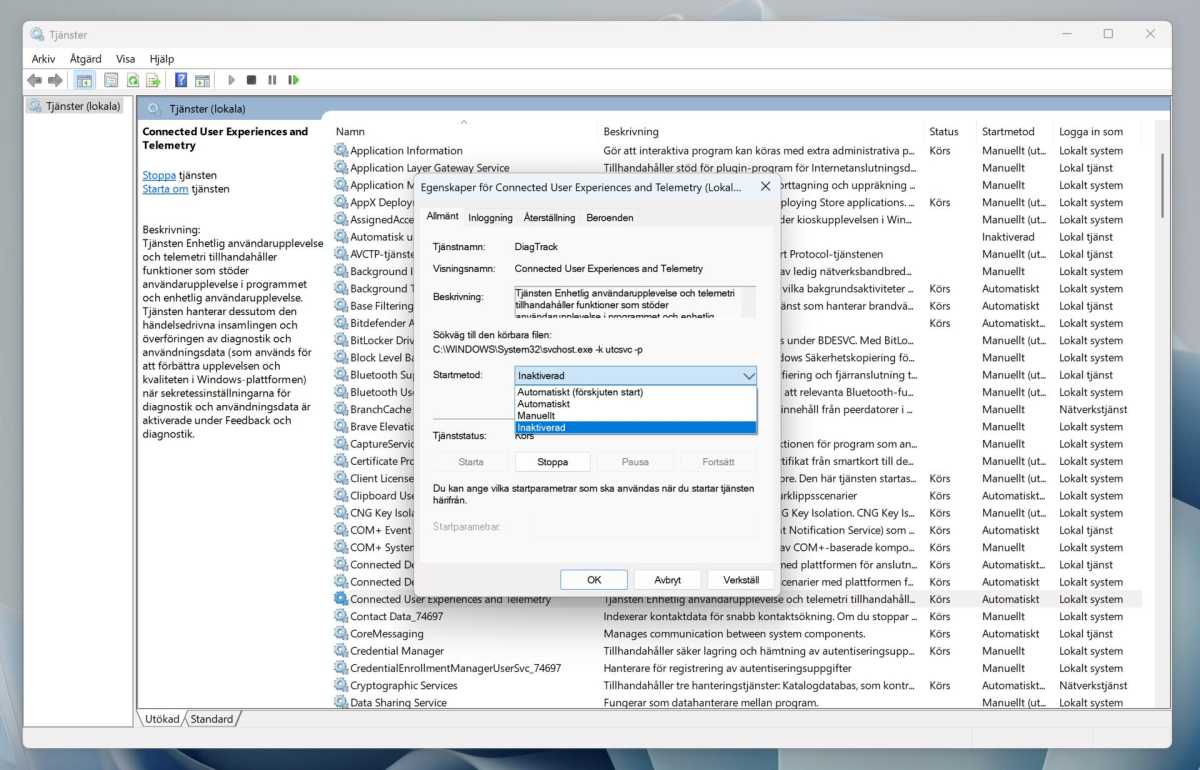The image size is (1200, 770).
Task: Click the Stop Service toolbar icon
Action: [x=252, y=80]
